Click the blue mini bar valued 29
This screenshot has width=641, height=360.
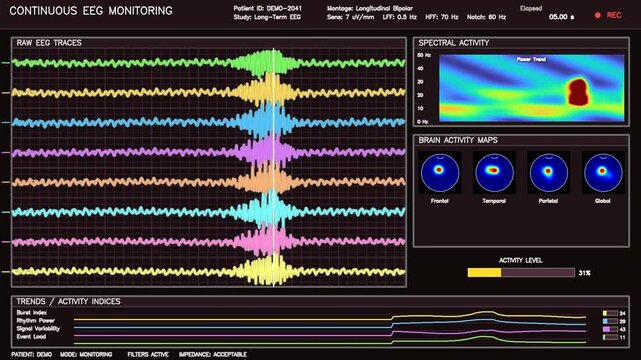(x=610, y=321)
